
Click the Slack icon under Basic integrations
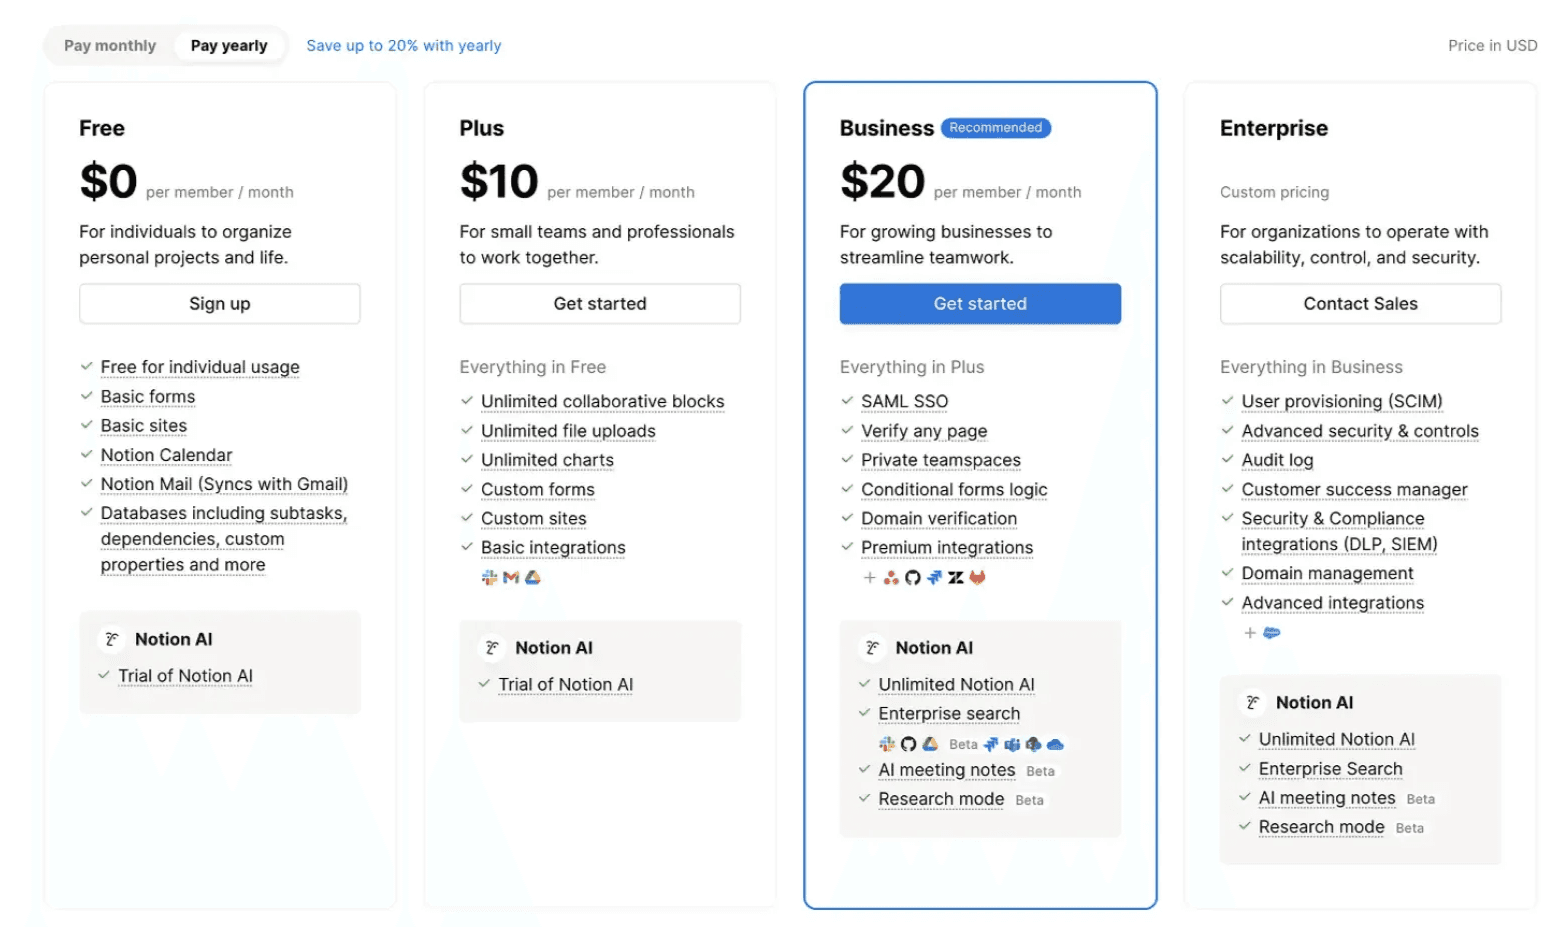[x=489, y=577]
